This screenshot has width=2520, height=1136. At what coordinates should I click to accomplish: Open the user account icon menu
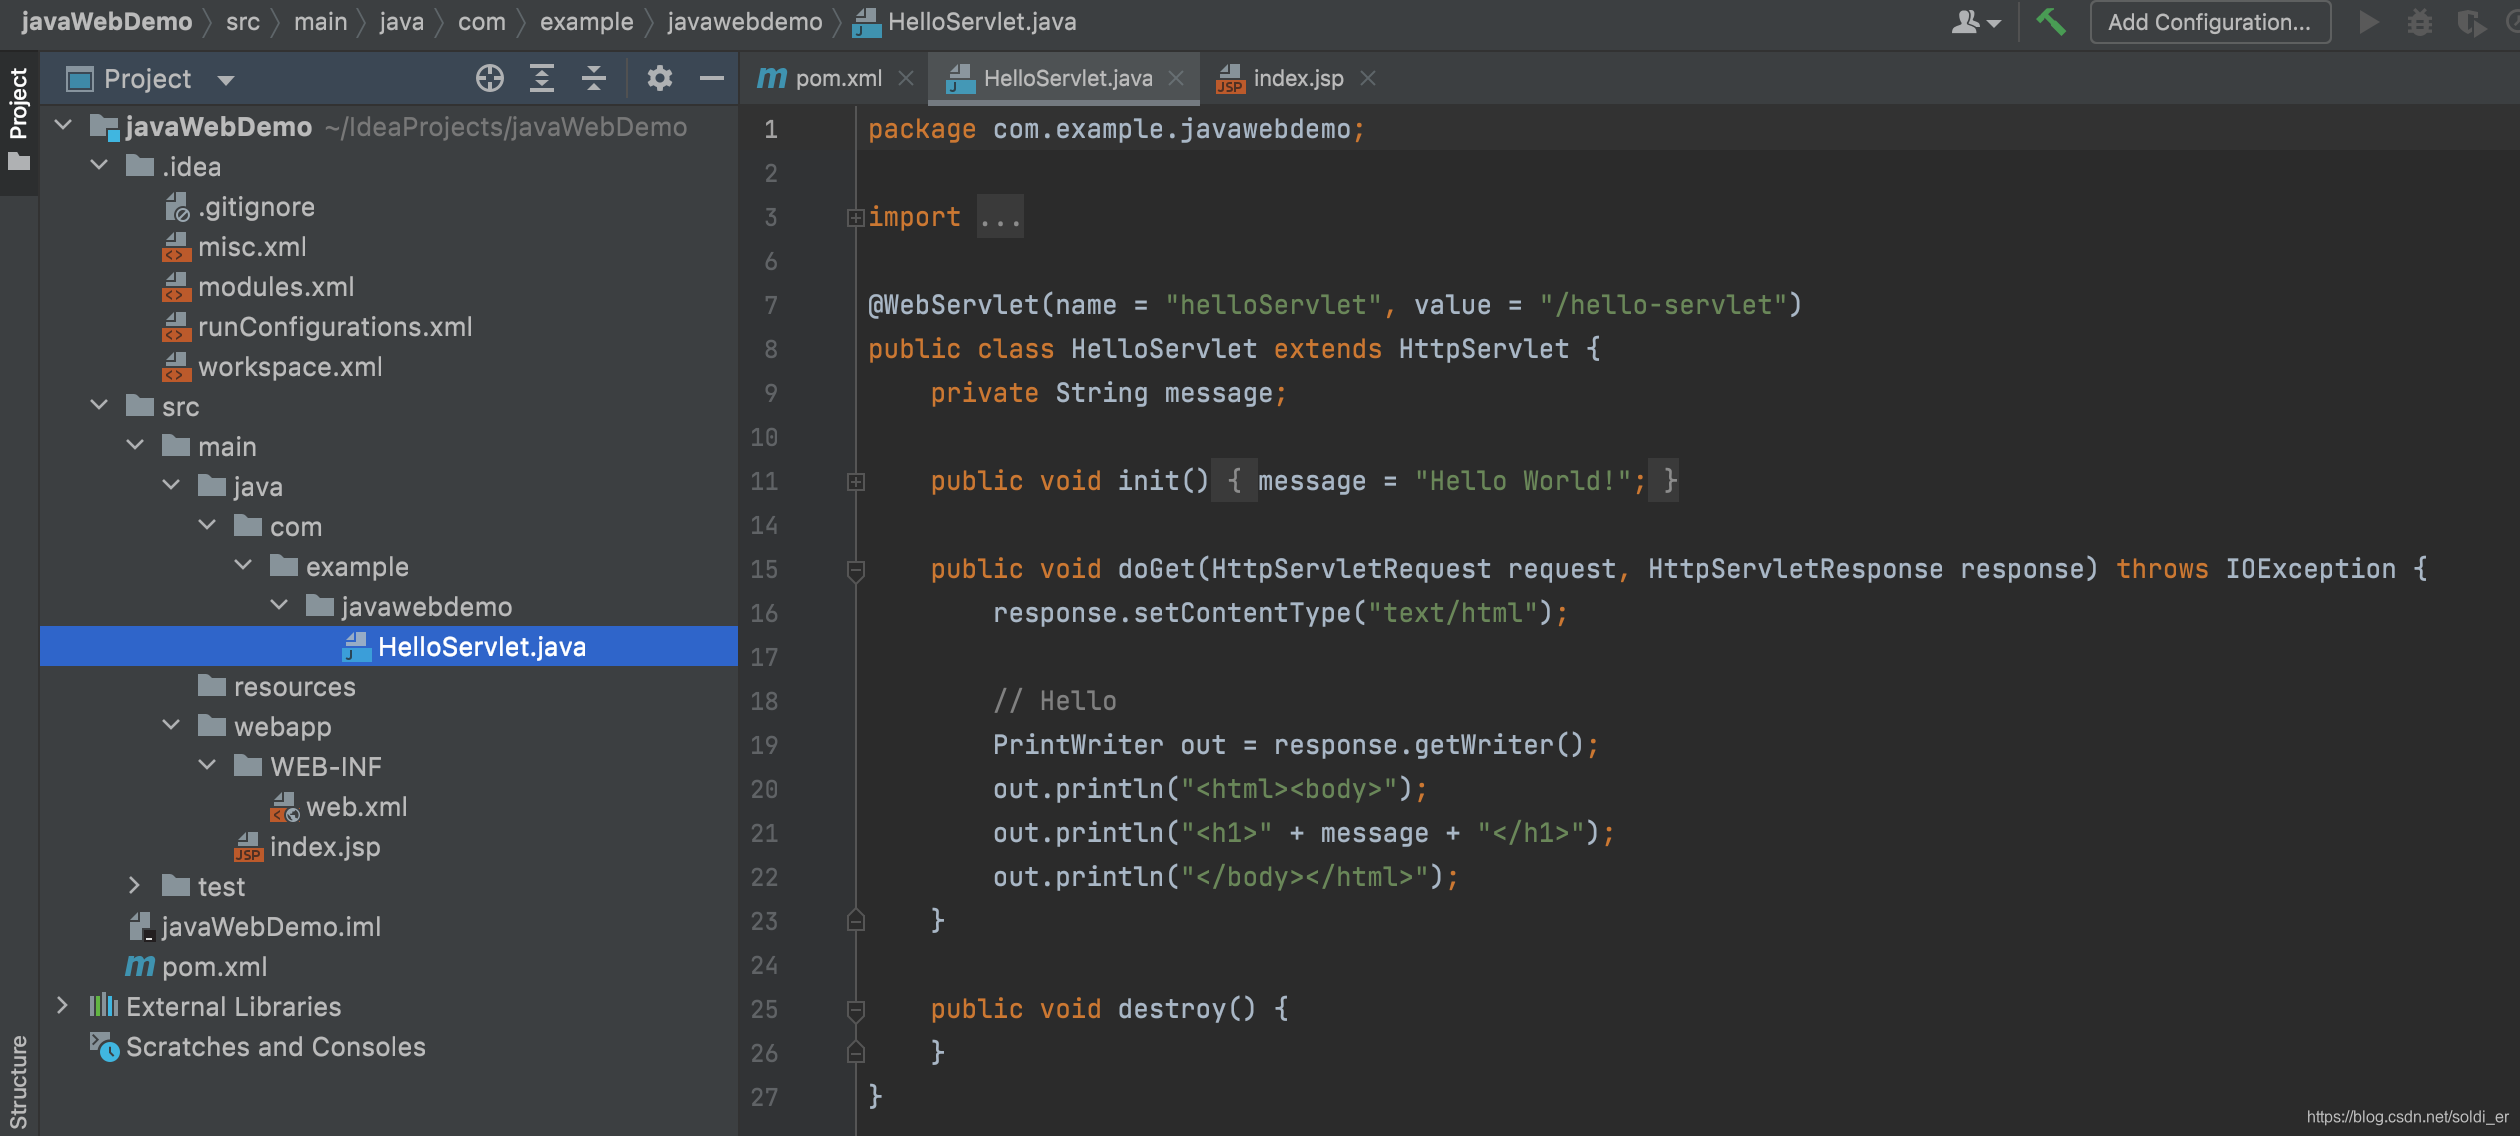[x=1975, y=22]
